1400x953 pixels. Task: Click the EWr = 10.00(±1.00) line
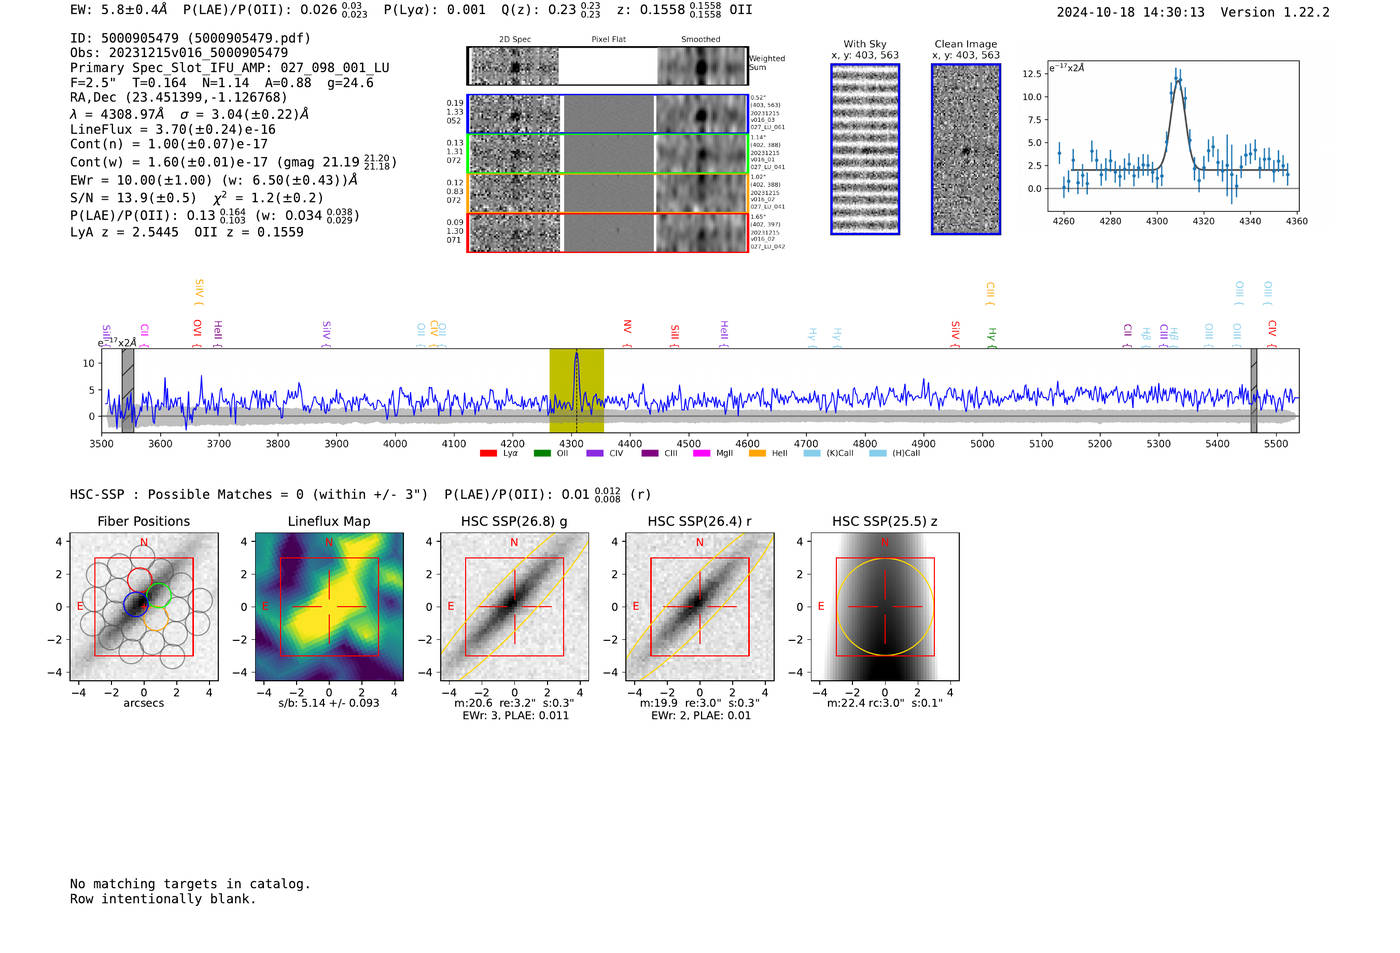(x=214, y=180)
